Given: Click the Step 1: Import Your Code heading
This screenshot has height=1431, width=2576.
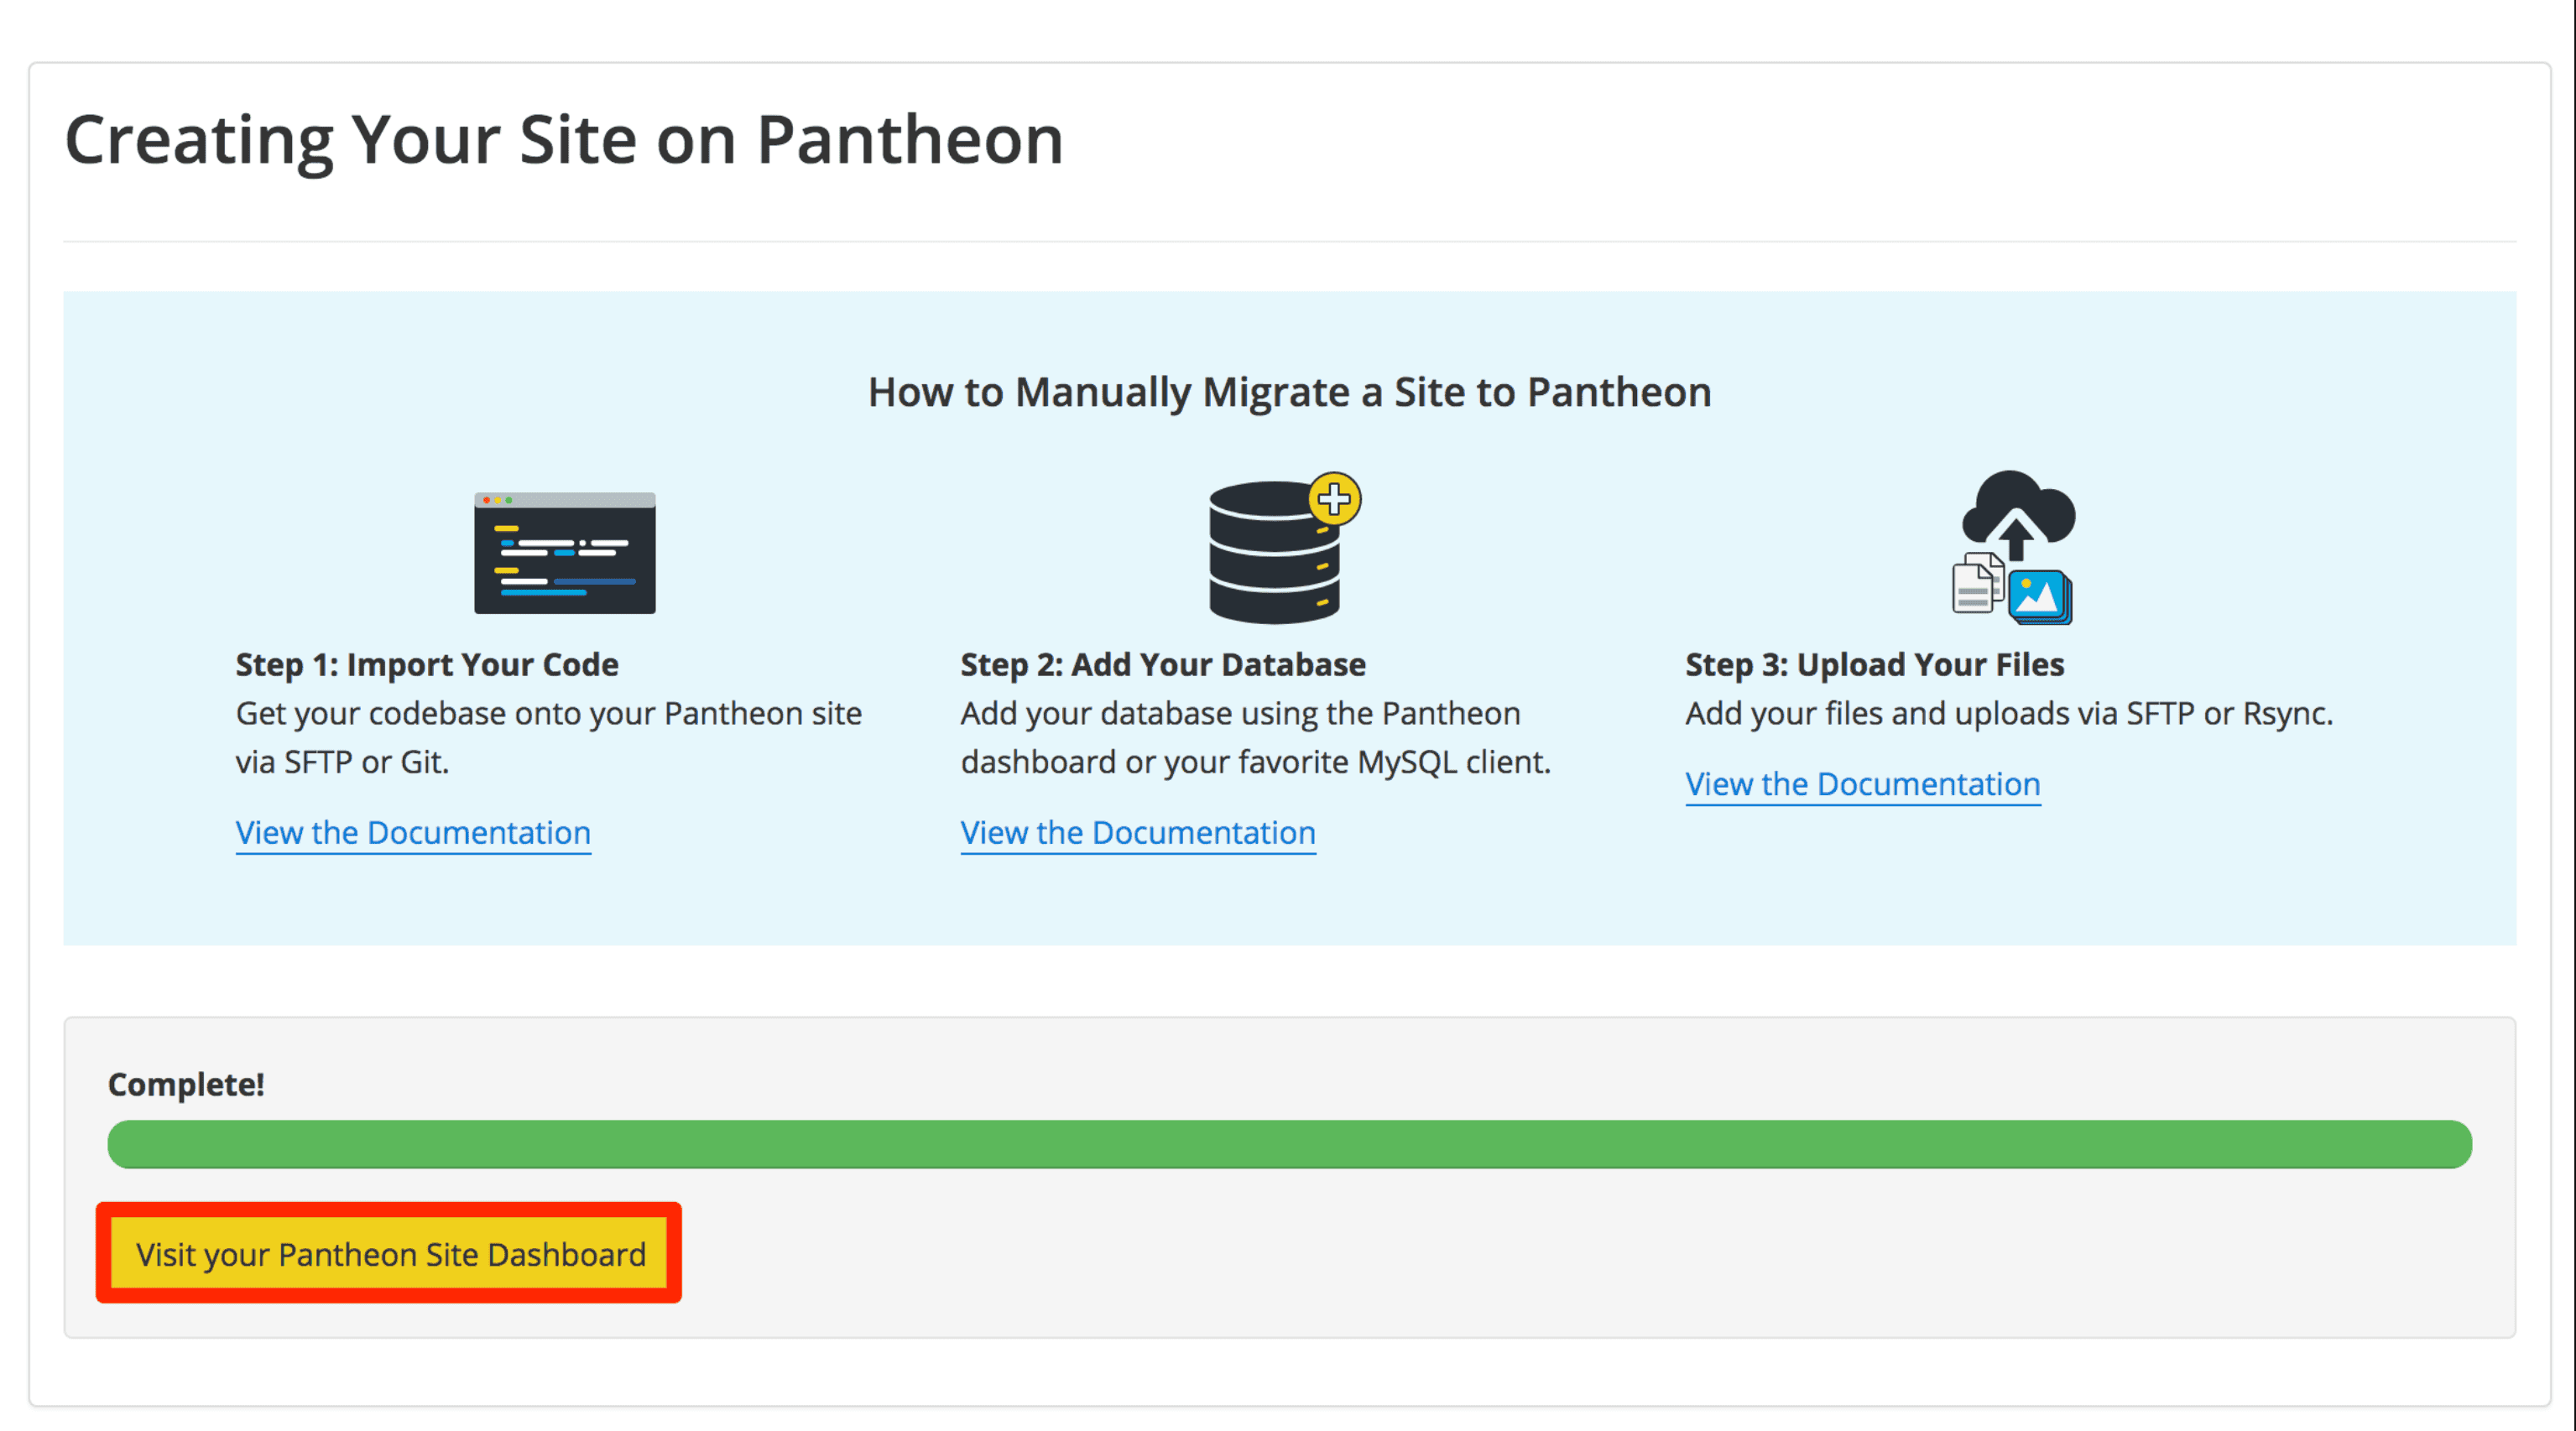Looking at the screenshot, I should pyautogui.click(x=426, y=663).
